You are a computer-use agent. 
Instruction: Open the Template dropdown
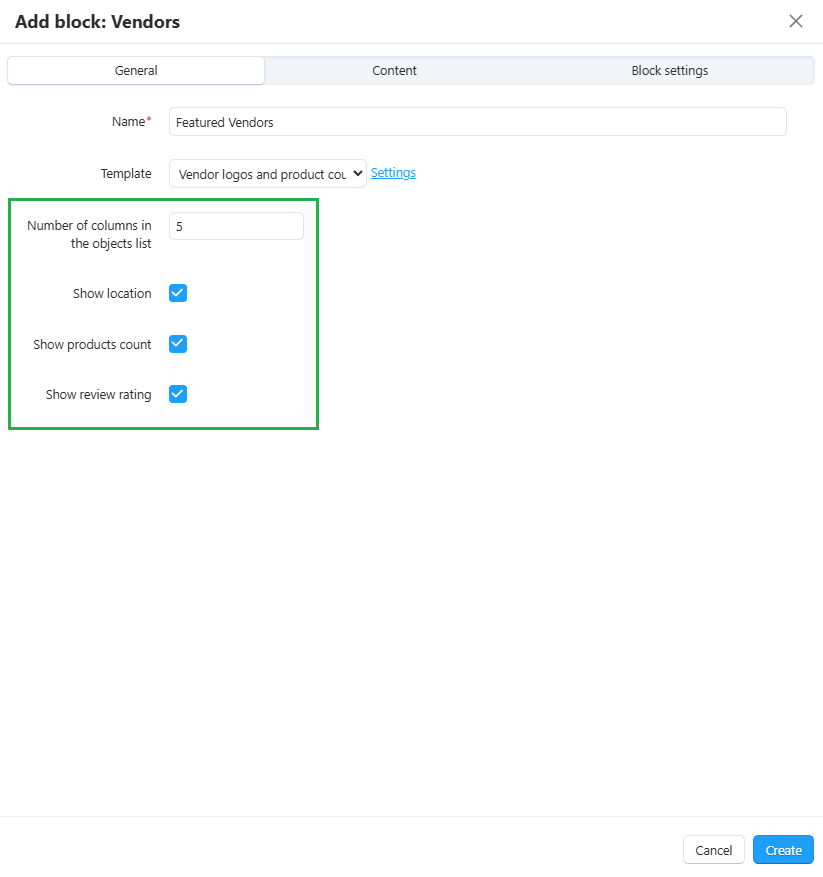[267, 174]
